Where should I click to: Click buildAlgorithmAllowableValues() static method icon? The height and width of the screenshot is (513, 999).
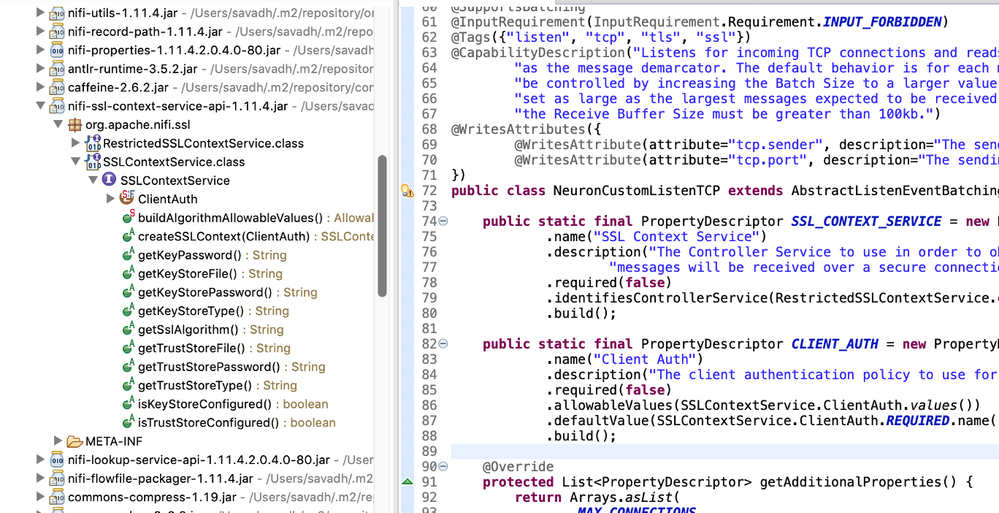[128, 217]
